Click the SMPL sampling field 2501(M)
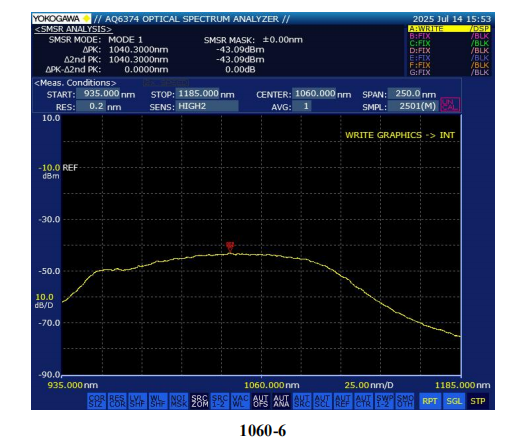Image resolution: width=513 pixels, height=447 pixels. (x=413, y=106)
